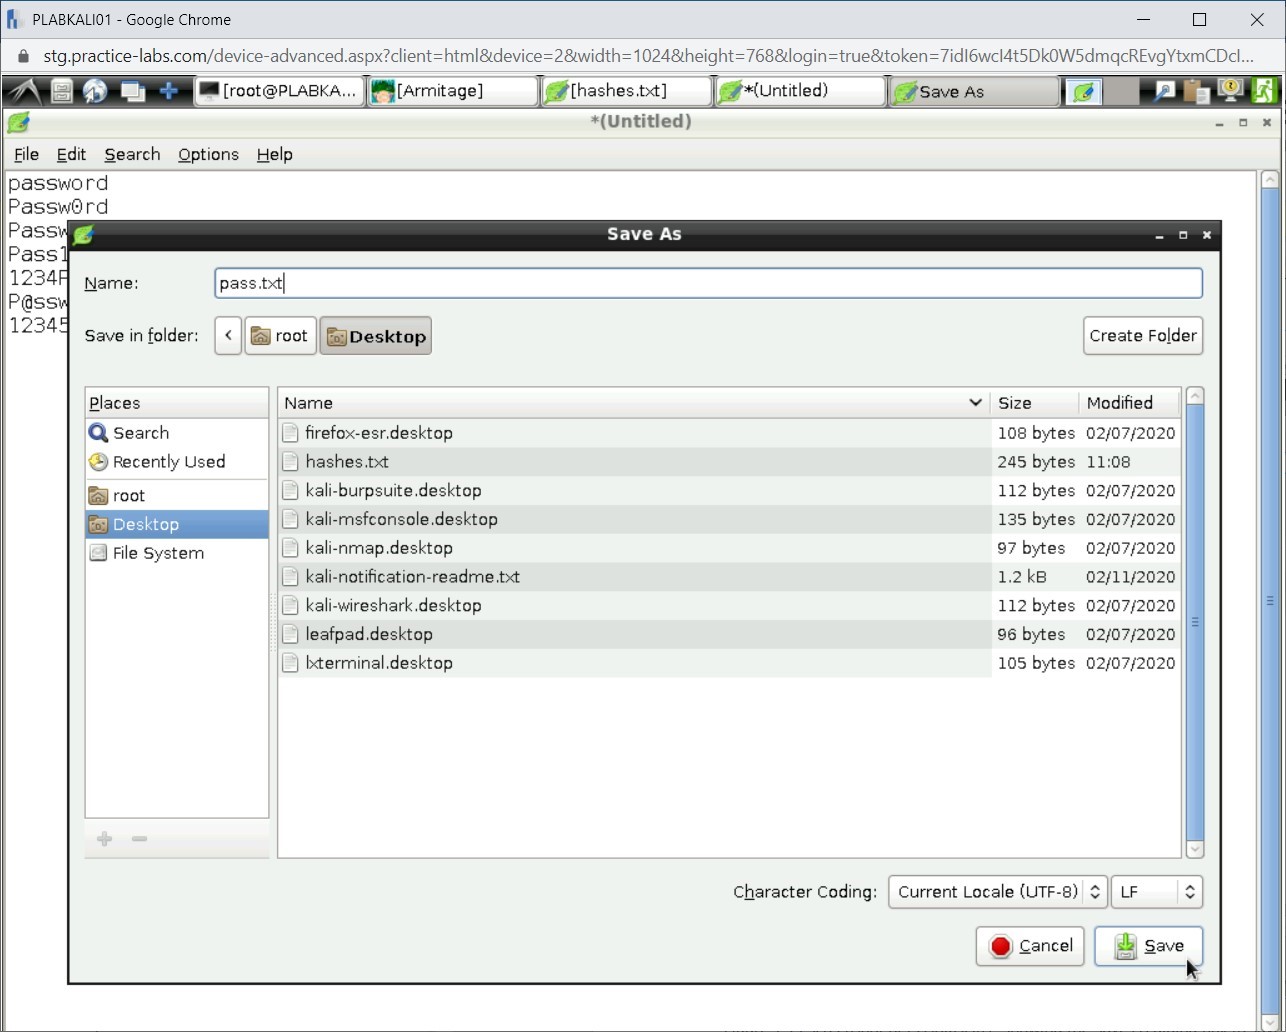Open the Name column sort dropdown arrow
This screenshot has height=1032, width=1286.
975,402
